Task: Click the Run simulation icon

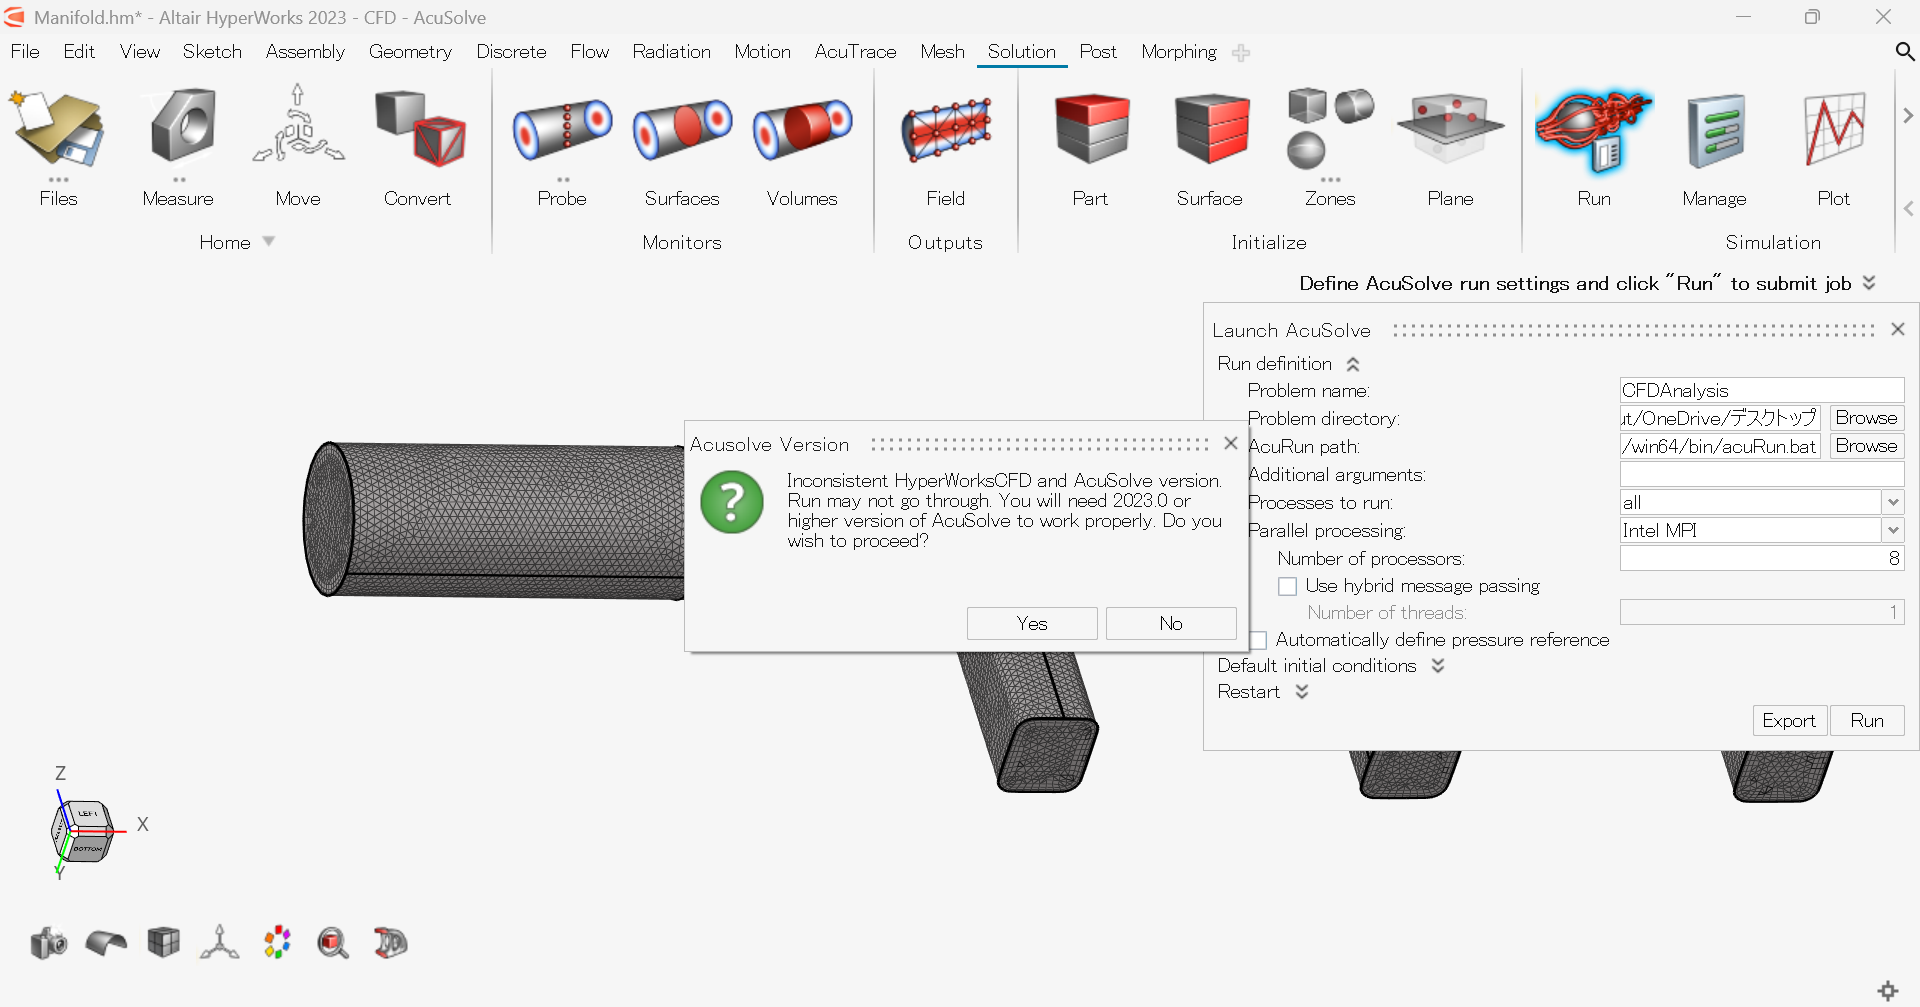Action: point(1594,130)
